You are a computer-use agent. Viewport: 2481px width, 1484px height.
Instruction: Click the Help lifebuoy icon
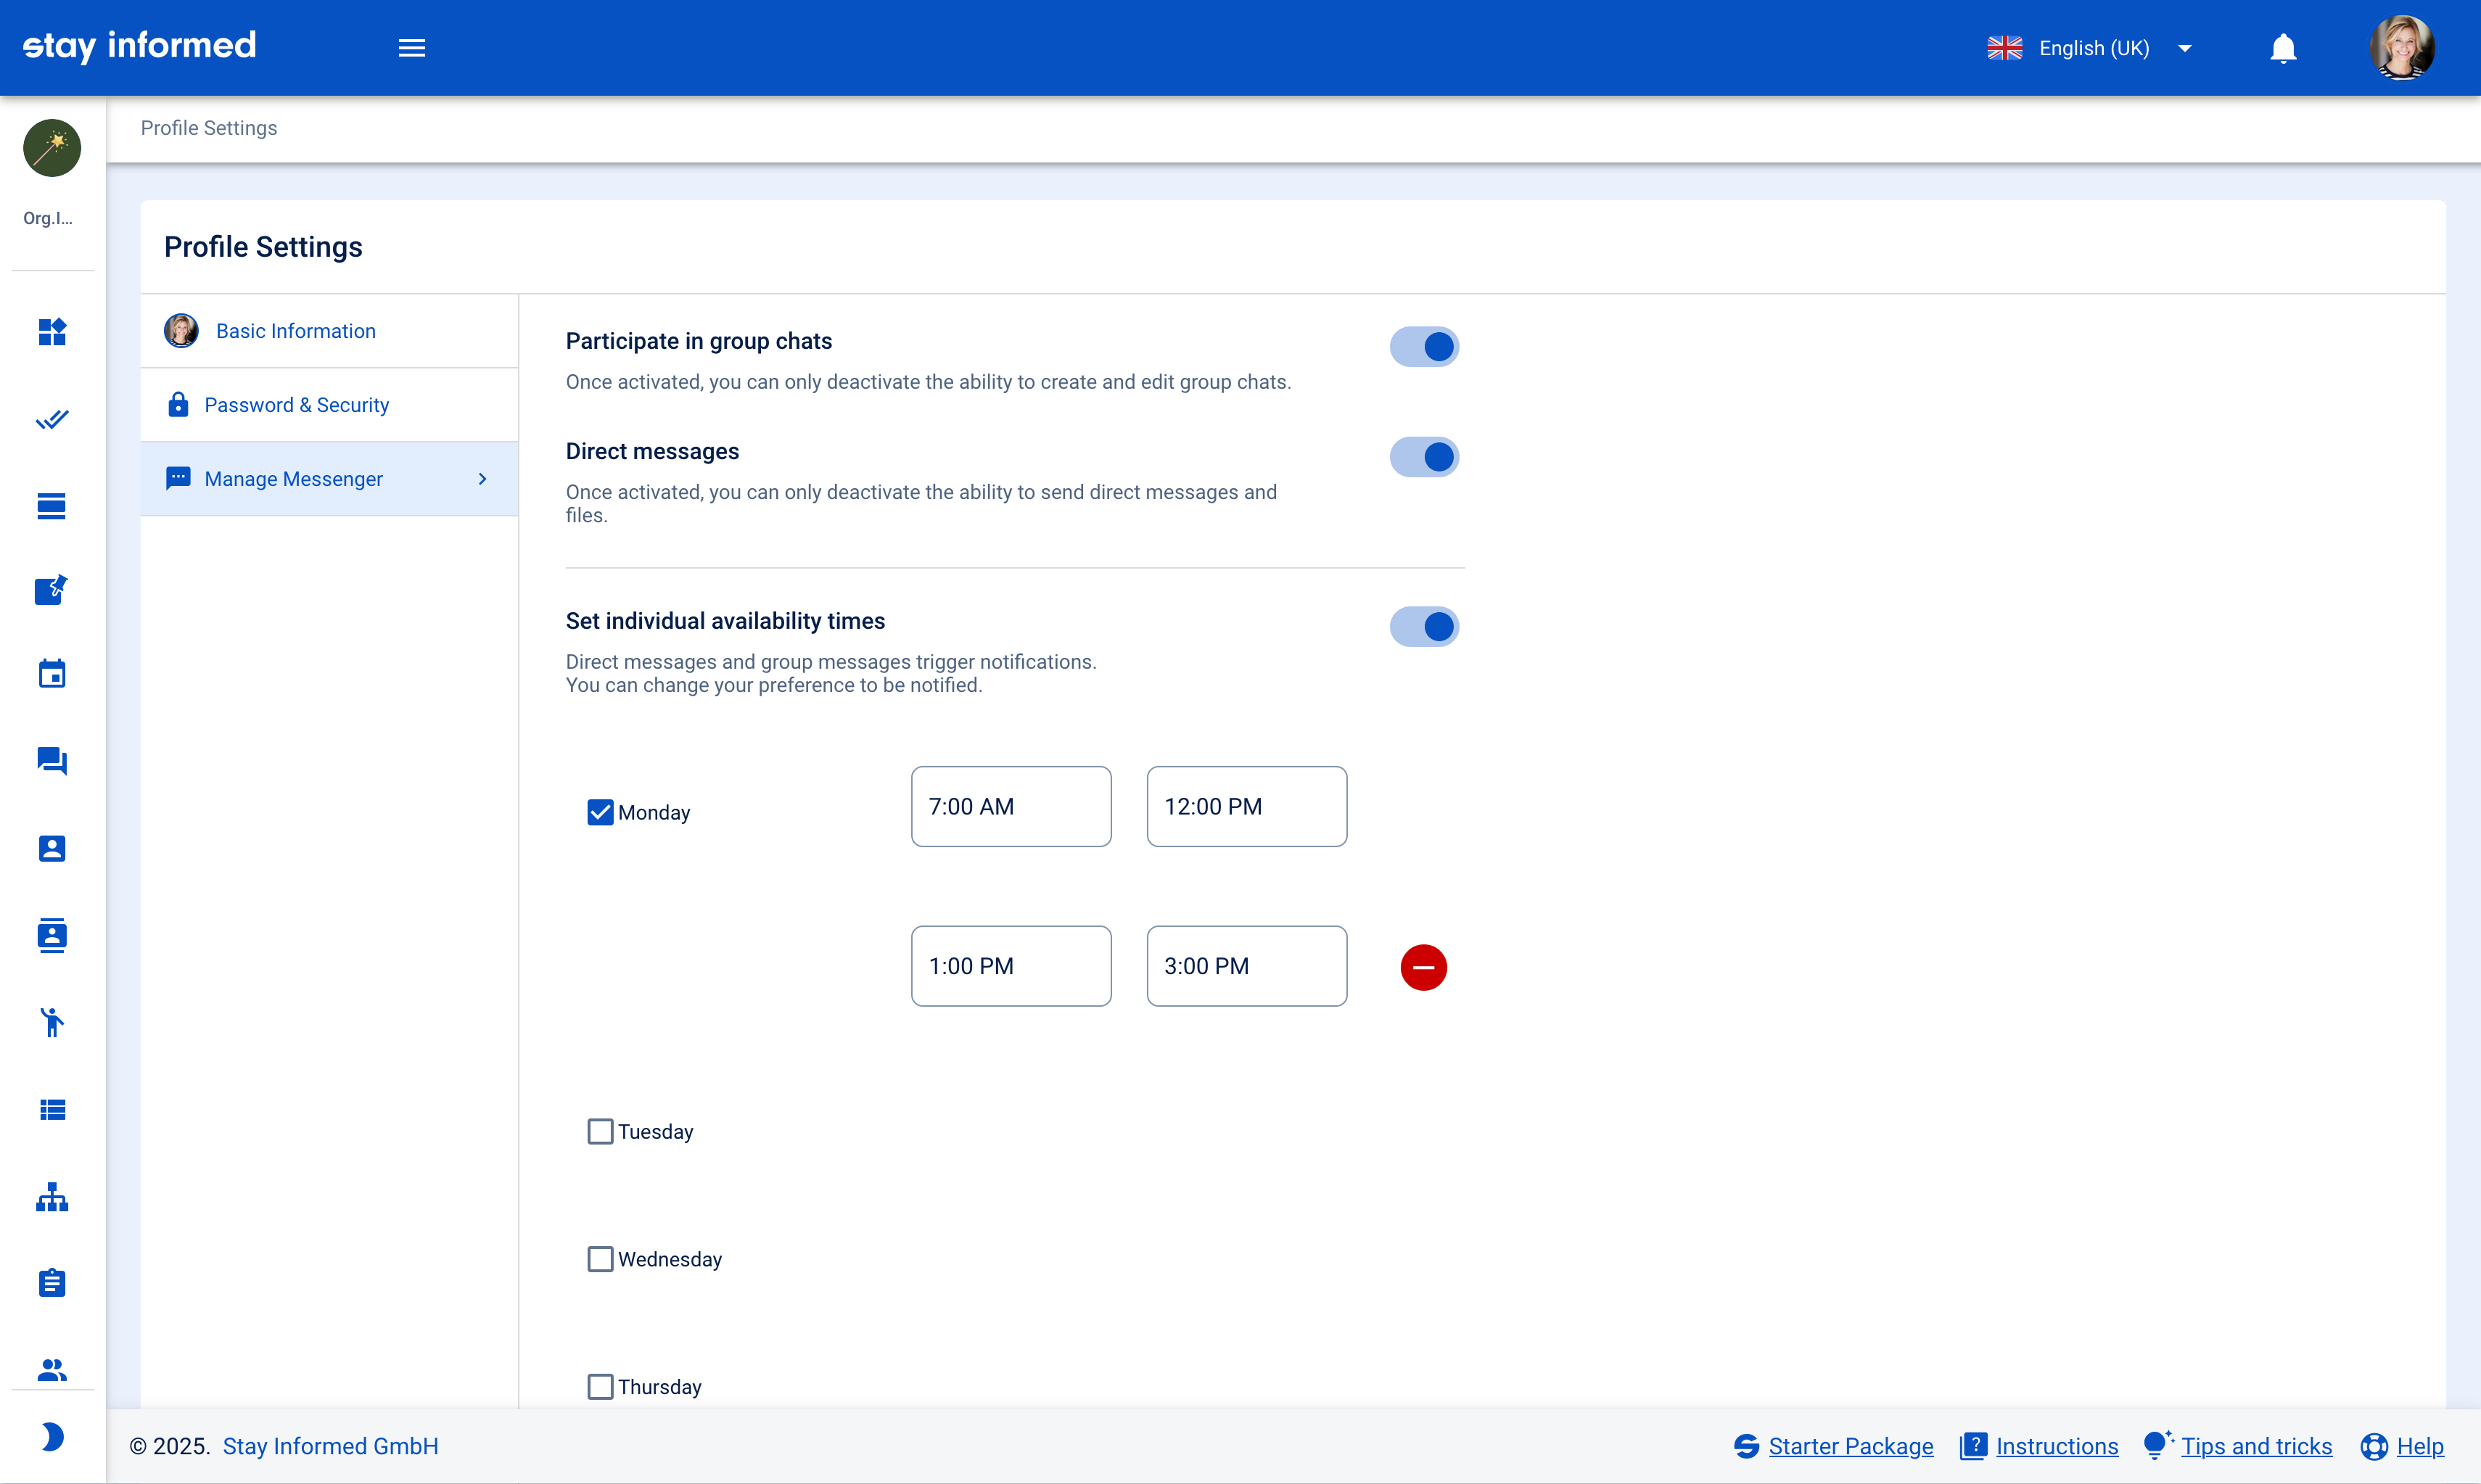tap(2374, 1446)
